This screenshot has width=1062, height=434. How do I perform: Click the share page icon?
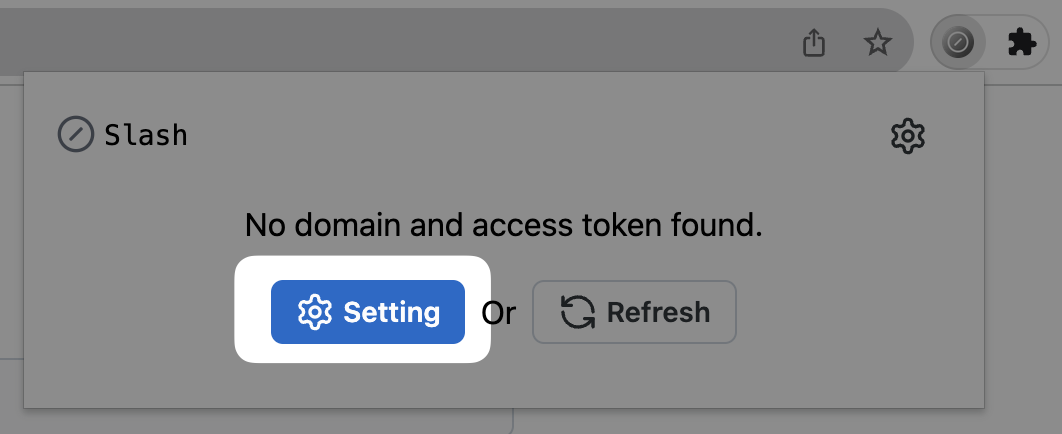(x=815, y=43)
